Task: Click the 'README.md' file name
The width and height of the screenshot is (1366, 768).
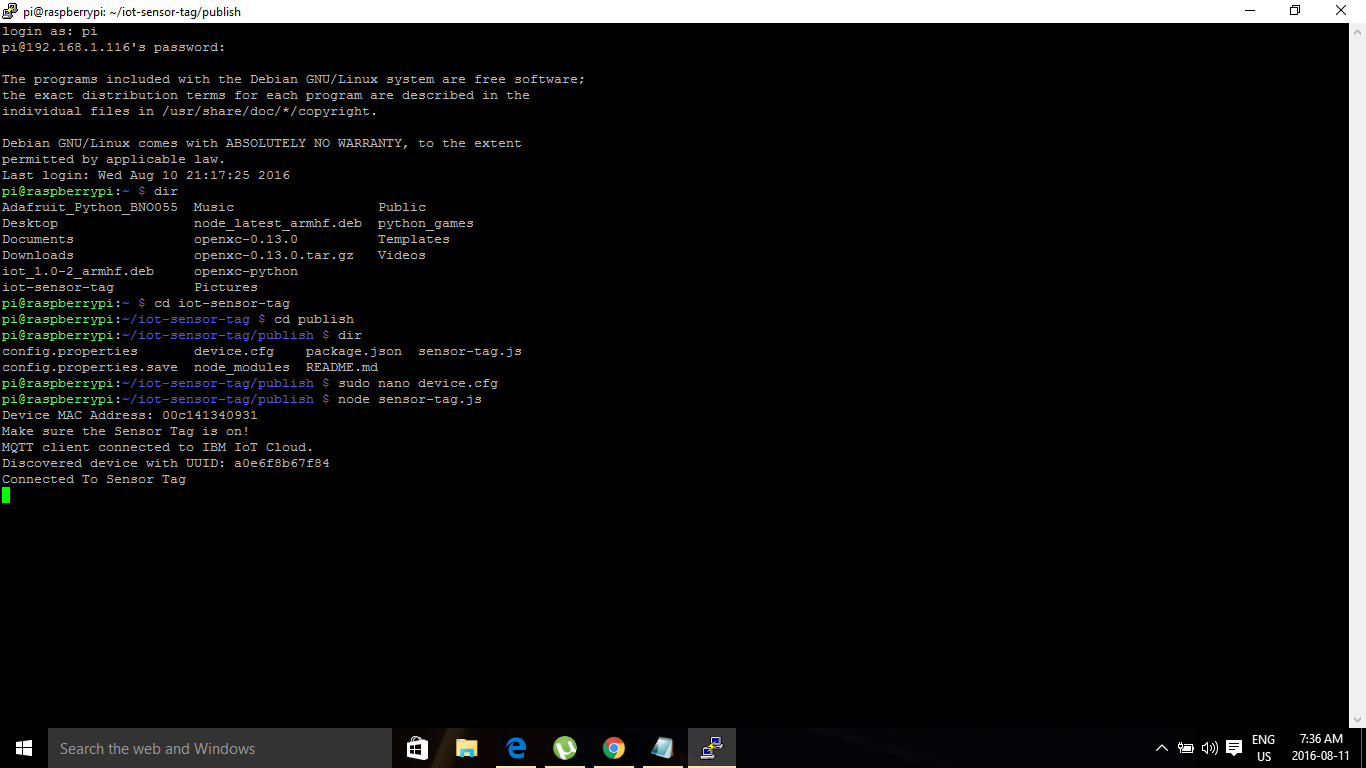Action: pos(342,367)
